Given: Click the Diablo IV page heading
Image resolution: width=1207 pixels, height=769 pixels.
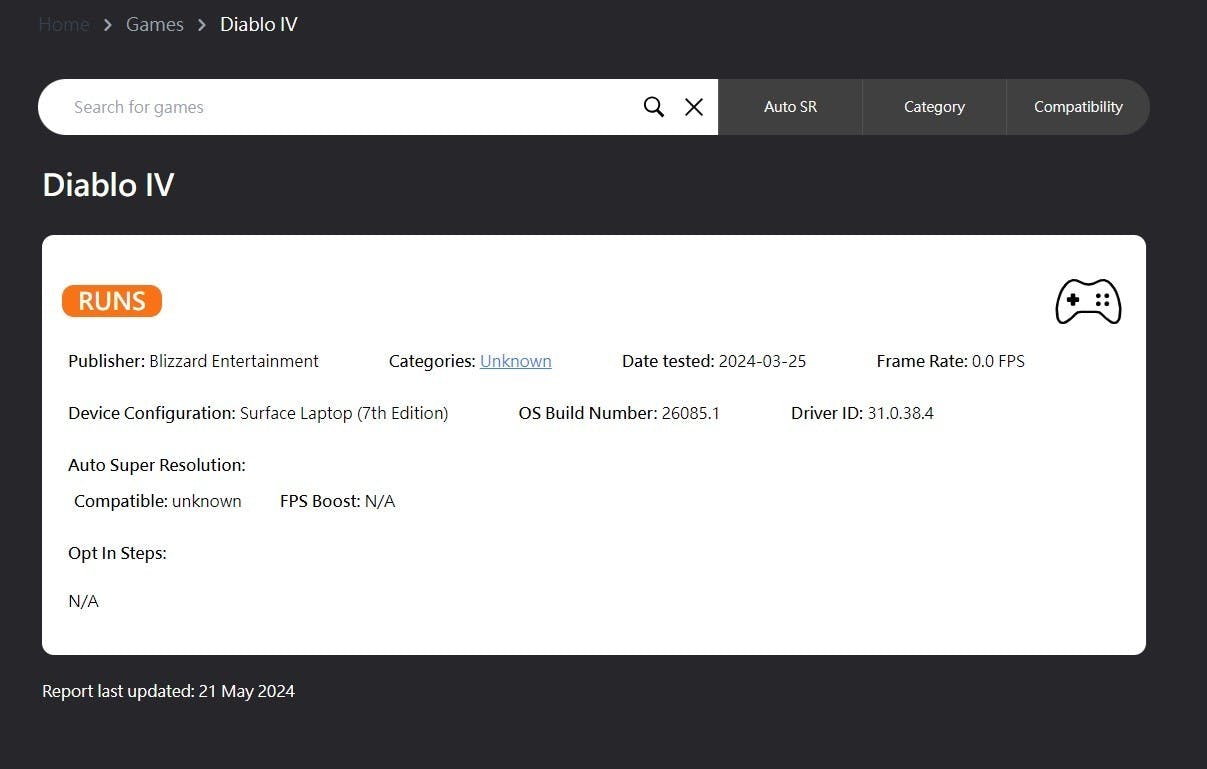Looking at the screenshot, I should click(108, 185).
